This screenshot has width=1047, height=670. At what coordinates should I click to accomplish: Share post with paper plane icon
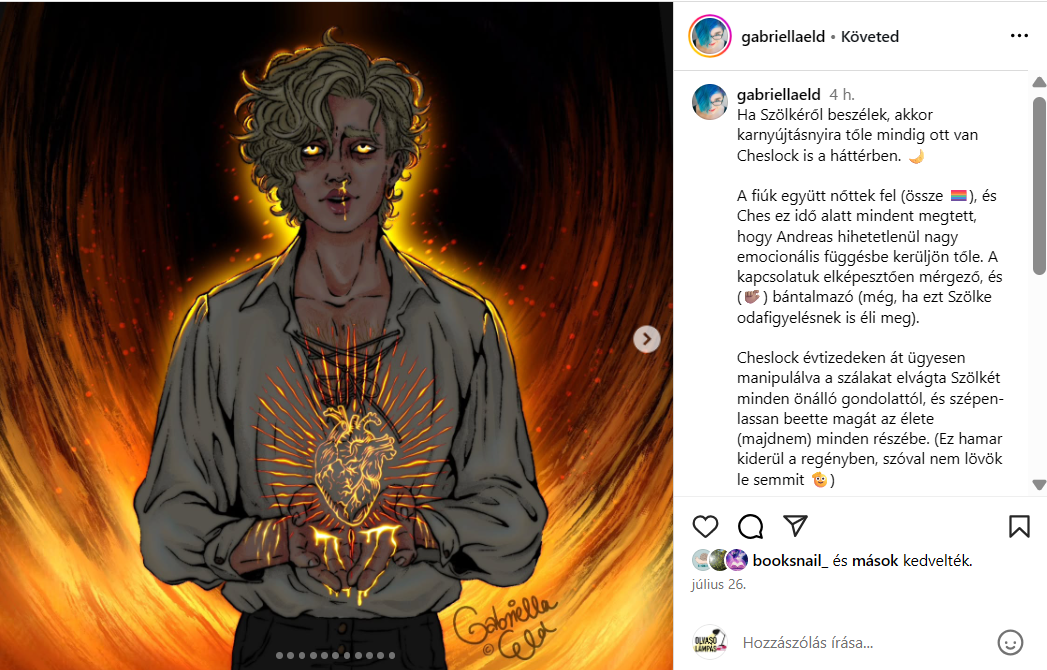[x=795, y=526]
